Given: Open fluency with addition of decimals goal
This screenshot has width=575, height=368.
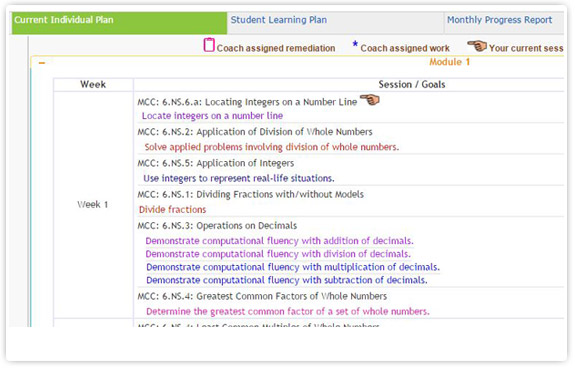Looking at the screenshot, I should [x=279, y=241].
